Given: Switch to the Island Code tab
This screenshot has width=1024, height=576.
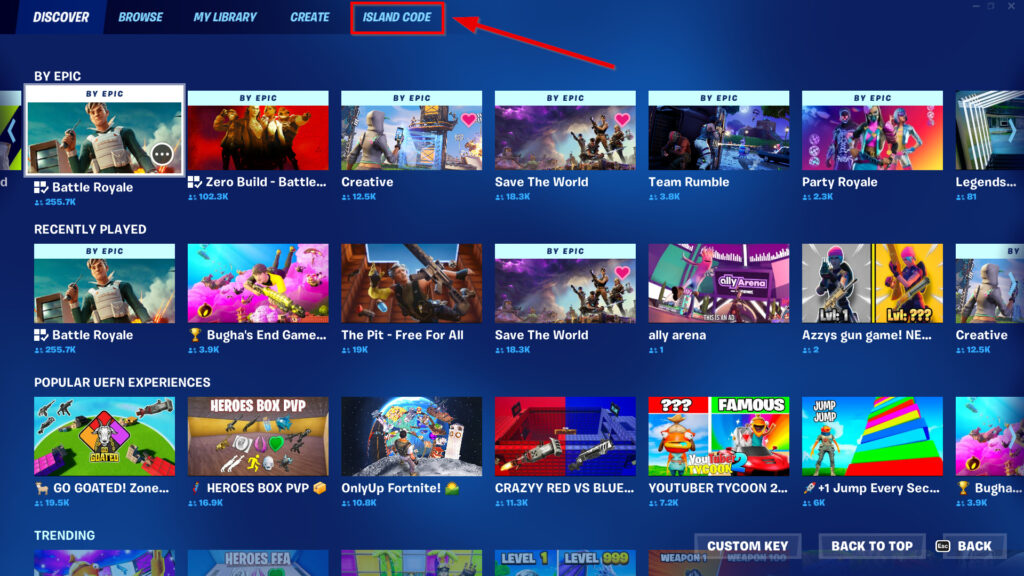Looking at the screenshot, I should [397, 18].
